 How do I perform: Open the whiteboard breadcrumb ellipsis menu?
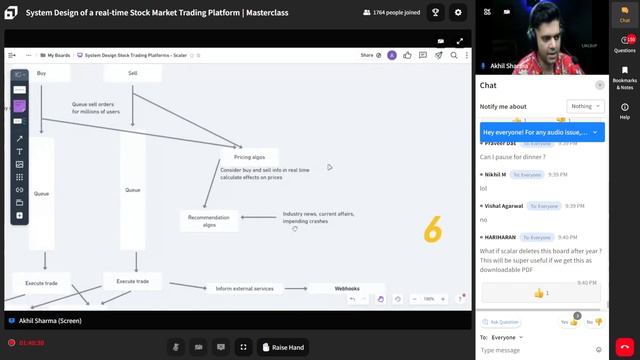click(29, 55)
